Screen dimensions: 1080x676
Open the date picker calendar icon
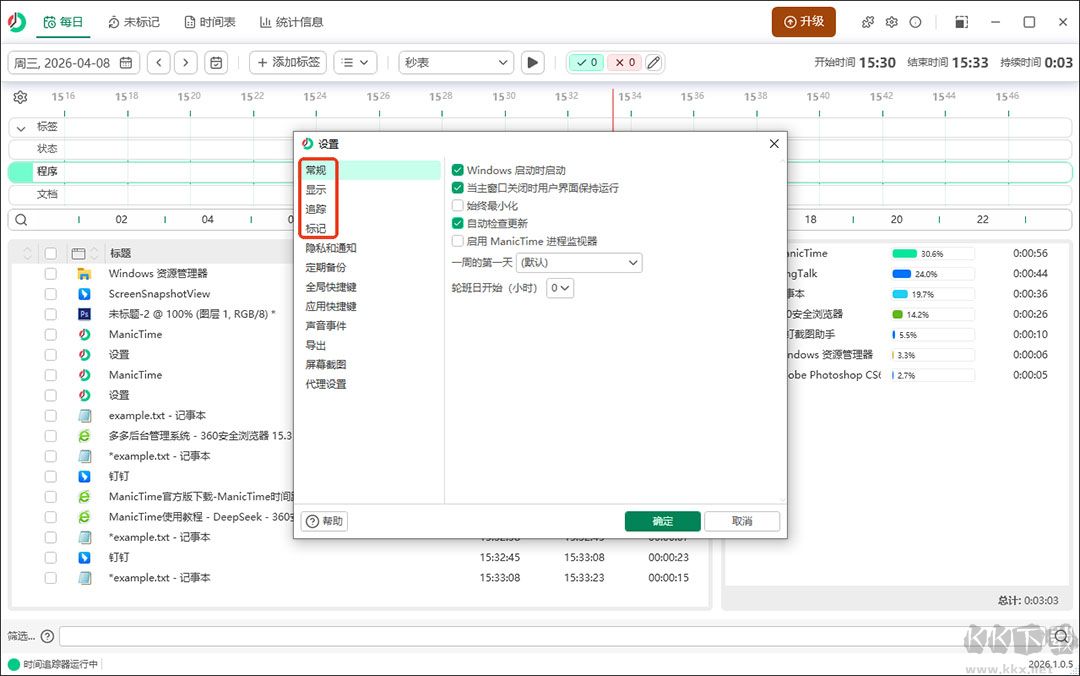(126, 63)
